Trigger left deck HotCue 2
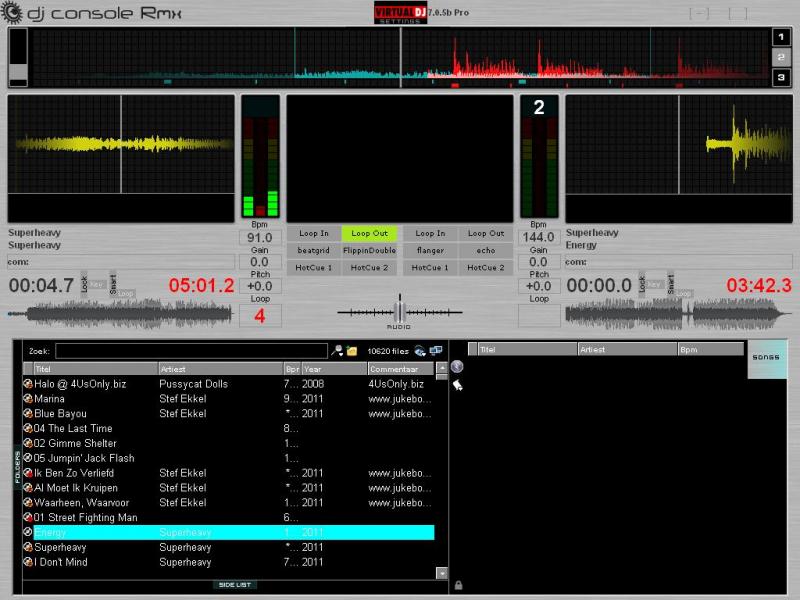 (369, 267)
